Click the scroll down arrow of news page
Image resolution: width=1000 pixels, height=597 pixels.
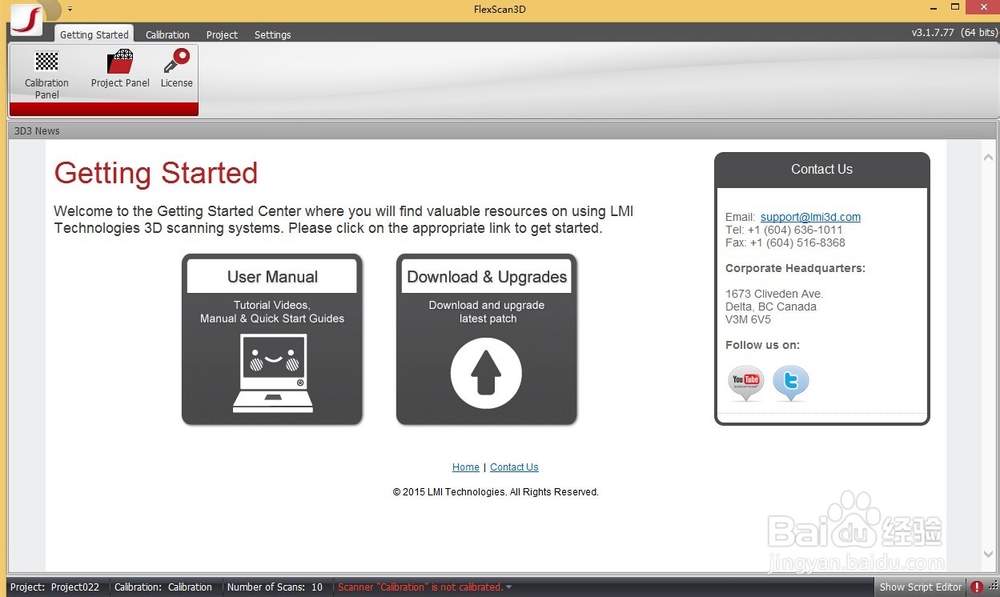click(x=988, y=554)
